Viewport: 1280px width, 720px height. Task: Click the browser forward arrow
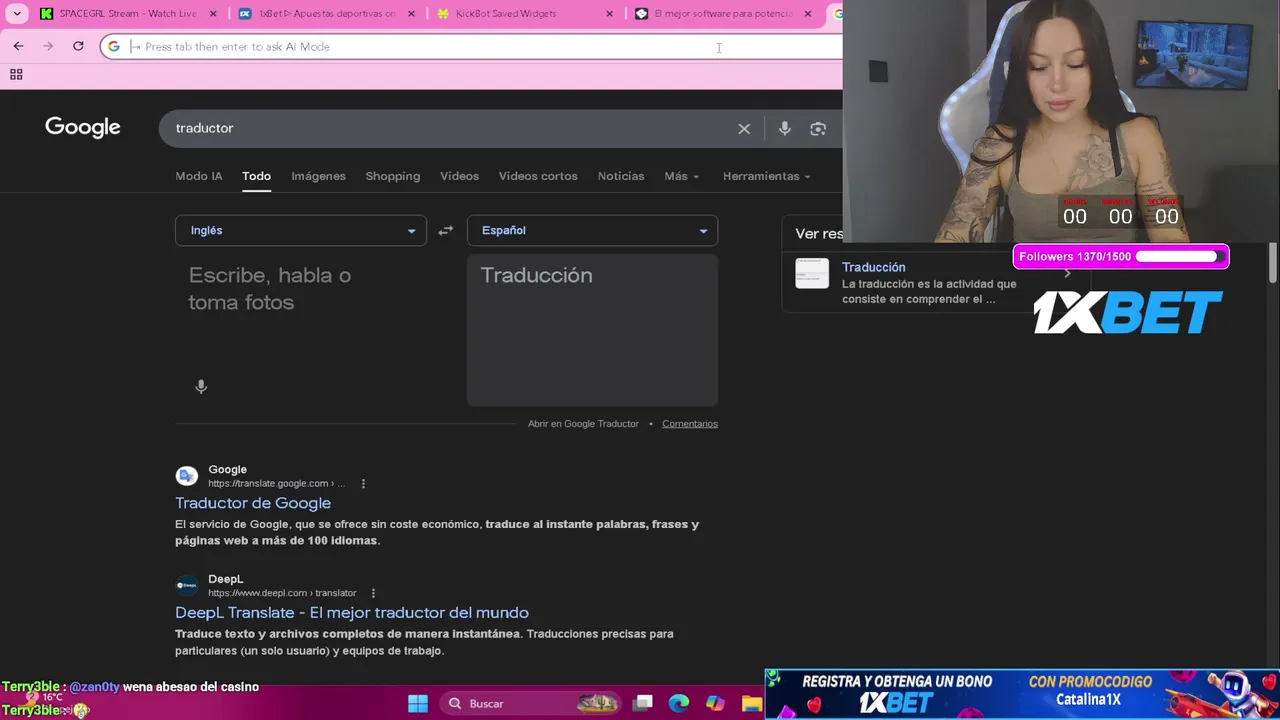(x=48, y=46)
